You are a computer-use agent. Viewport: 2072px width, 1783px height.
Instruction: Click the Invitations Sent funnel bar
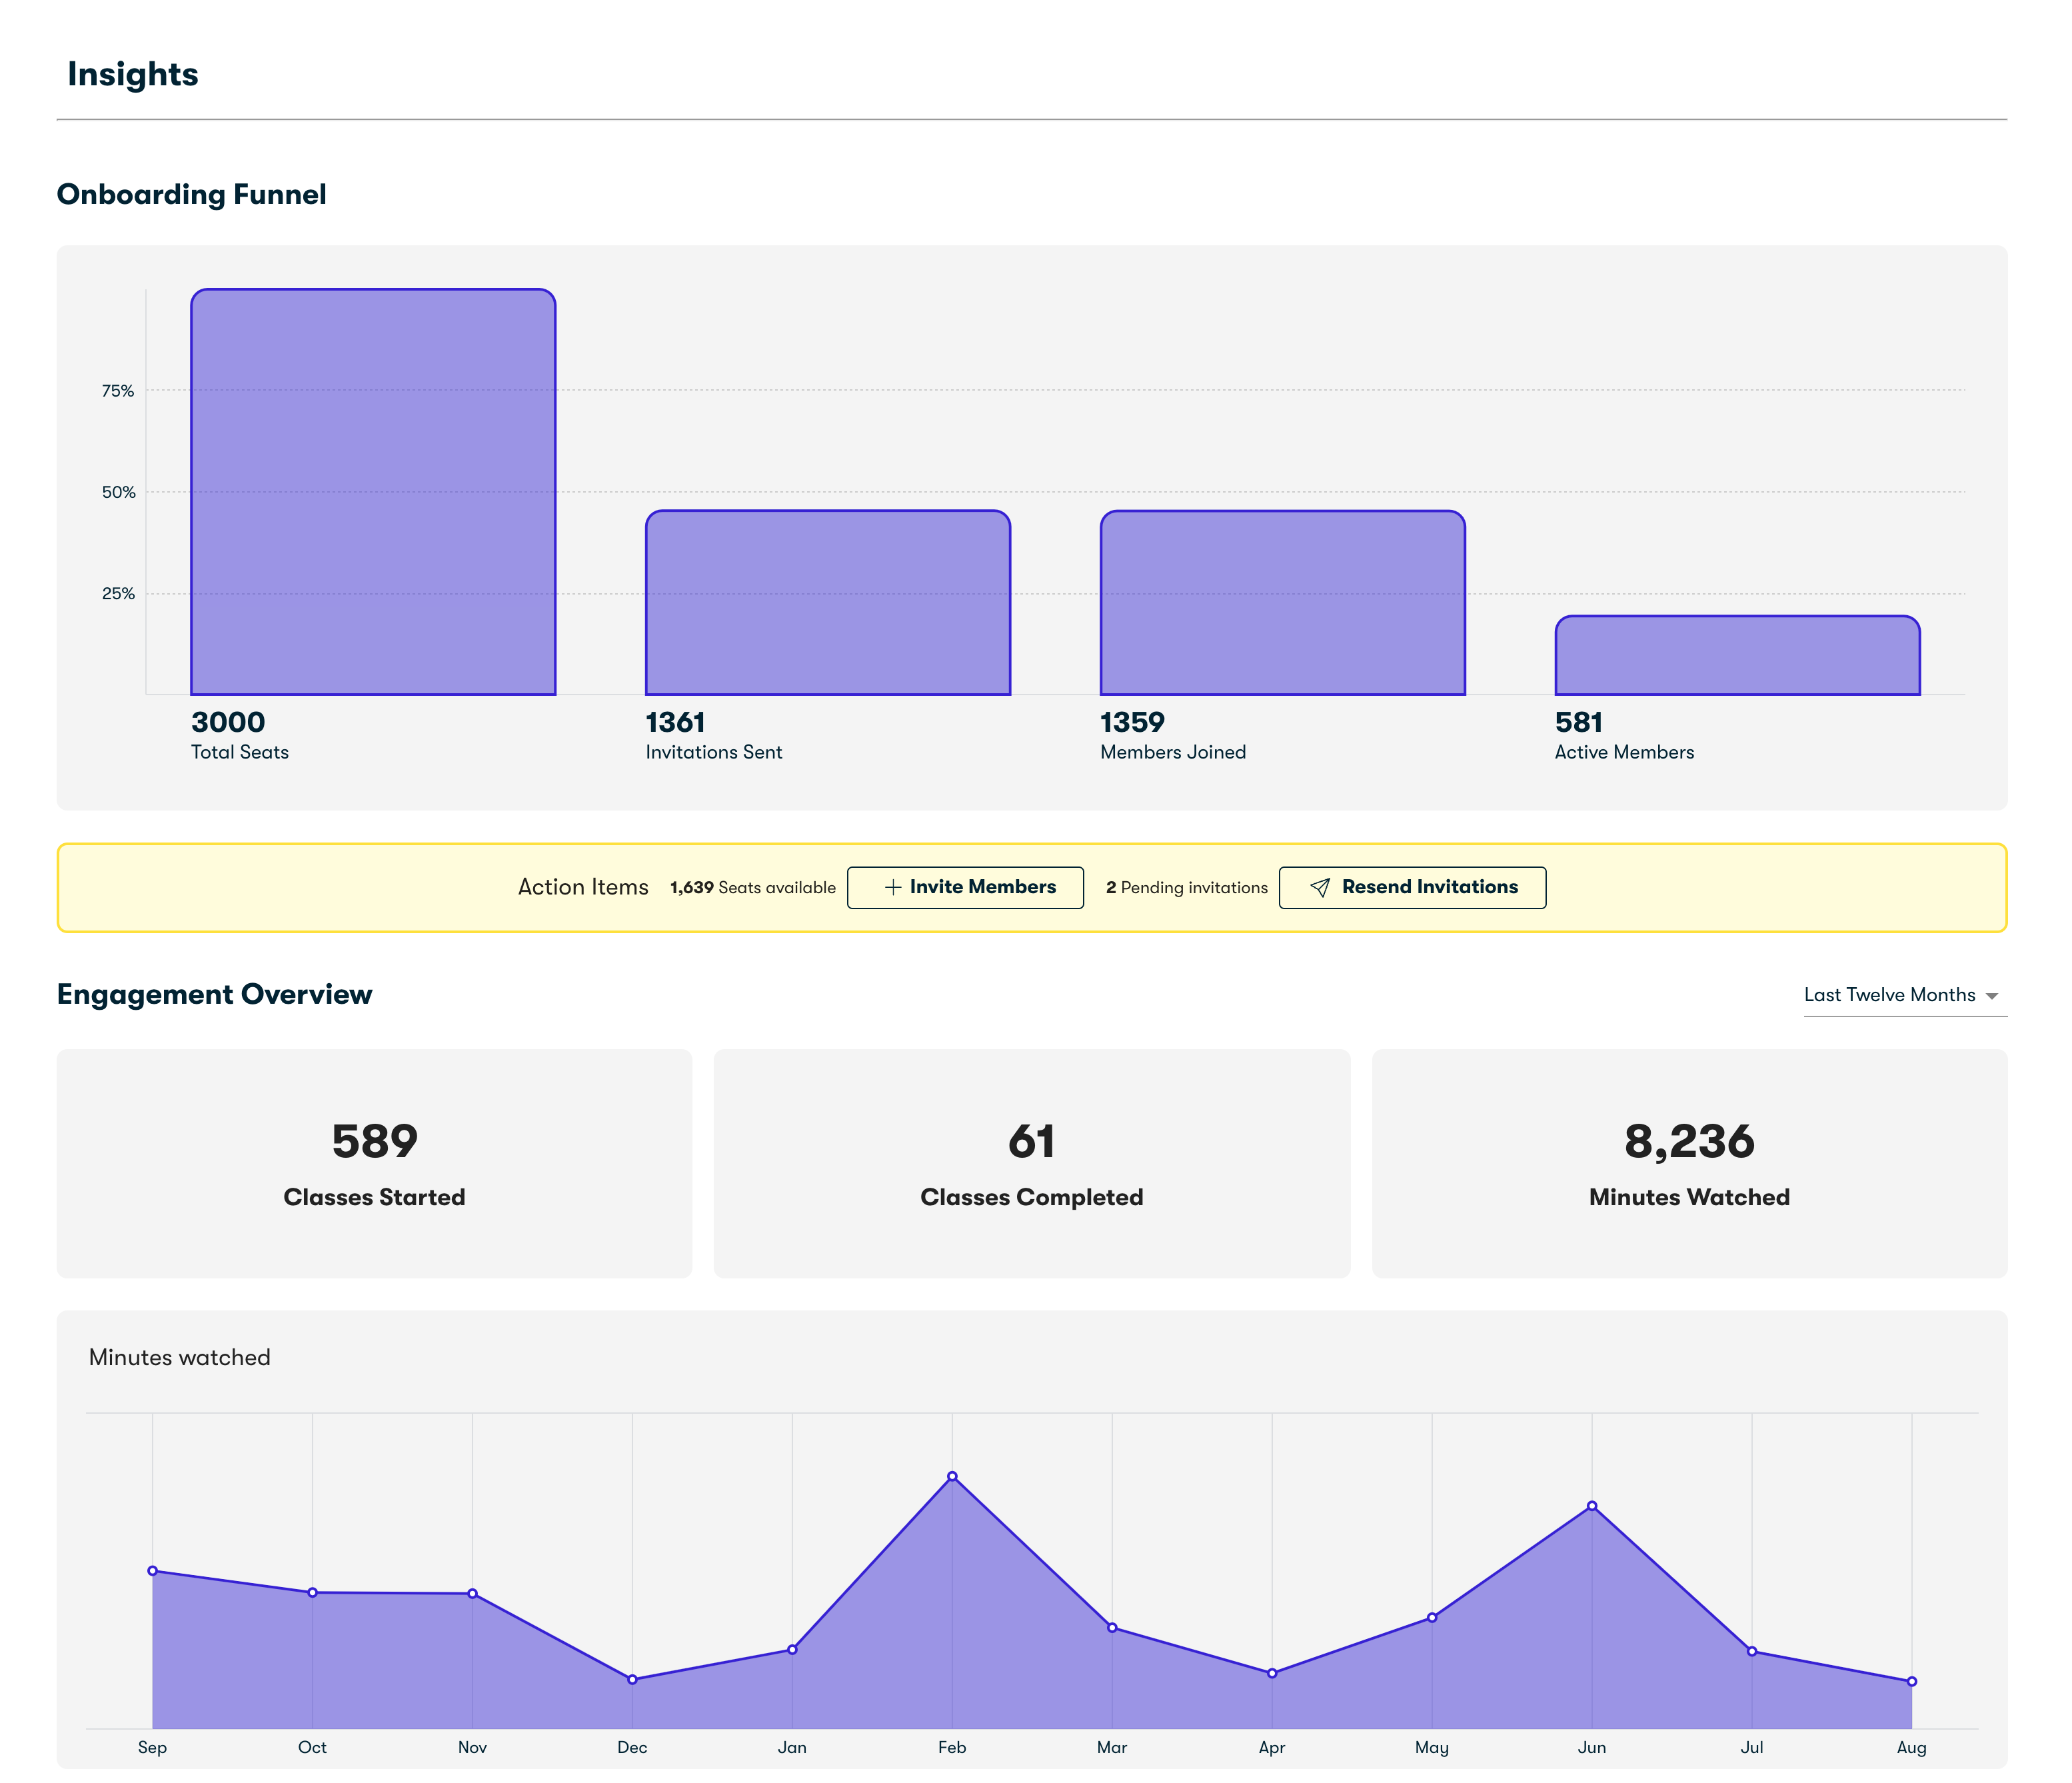pyautogui.click(x=827, y=603)
